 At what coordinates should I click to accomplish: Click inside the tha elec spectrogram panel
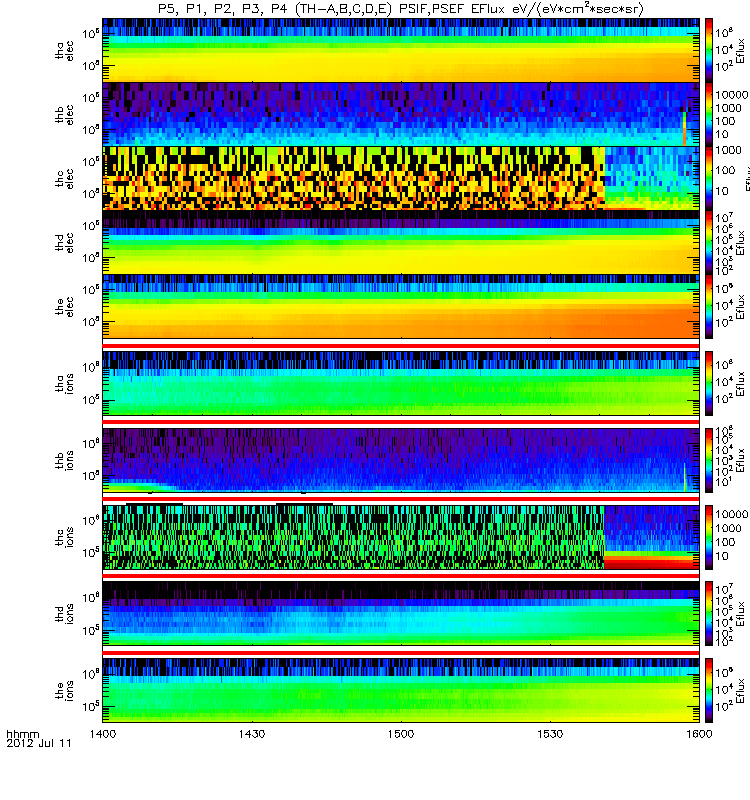tap(401, 50)
